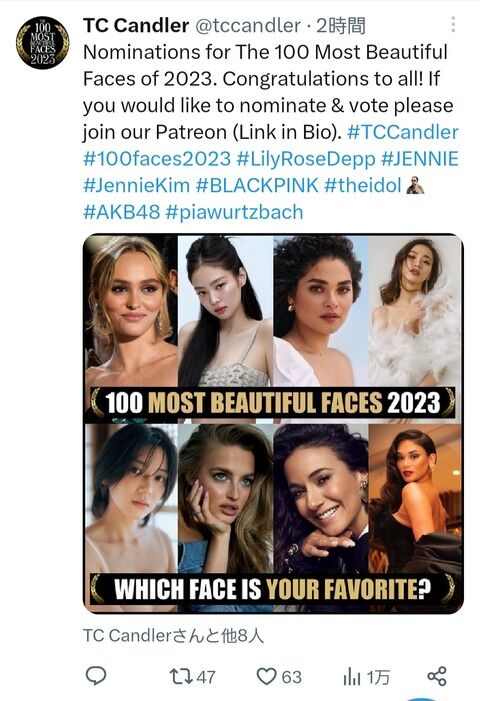The height and width of the screenshot is (701, 480).
Task: Click the TC Candler display name
Action: click(136, 25)
